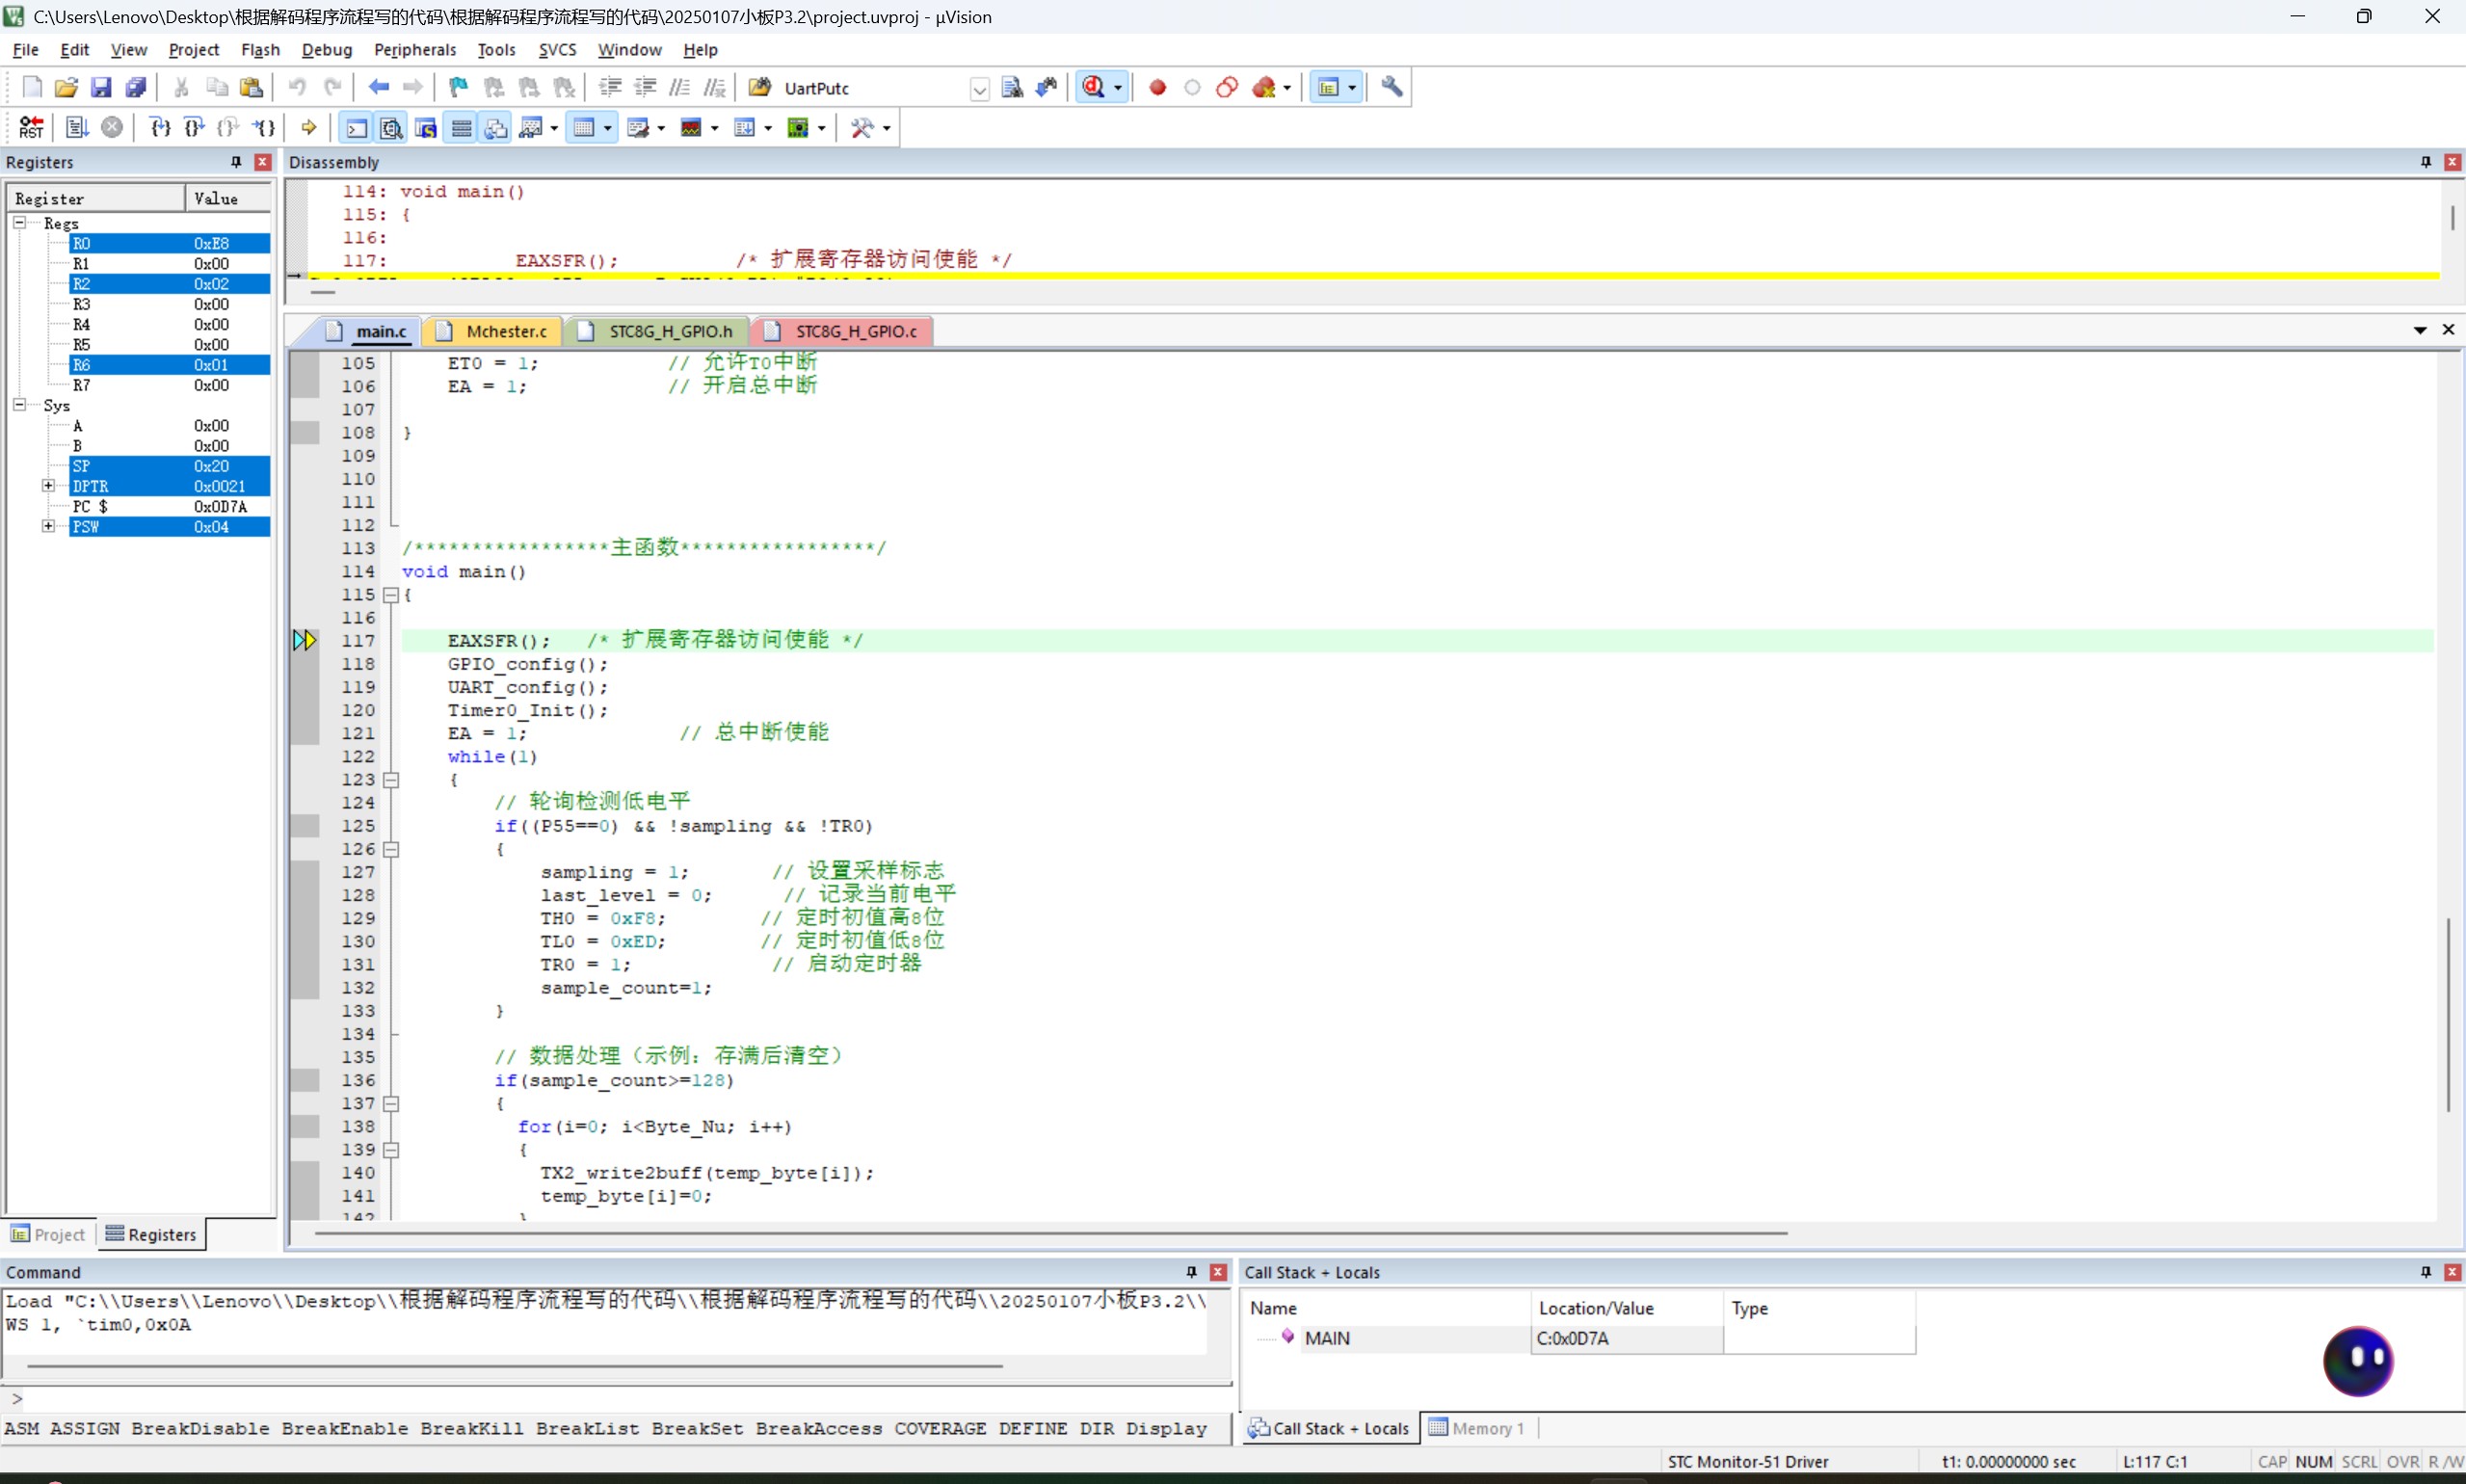Expand the PSW register node
This screenshot has height=1484, width=2466.
(48, 526)
